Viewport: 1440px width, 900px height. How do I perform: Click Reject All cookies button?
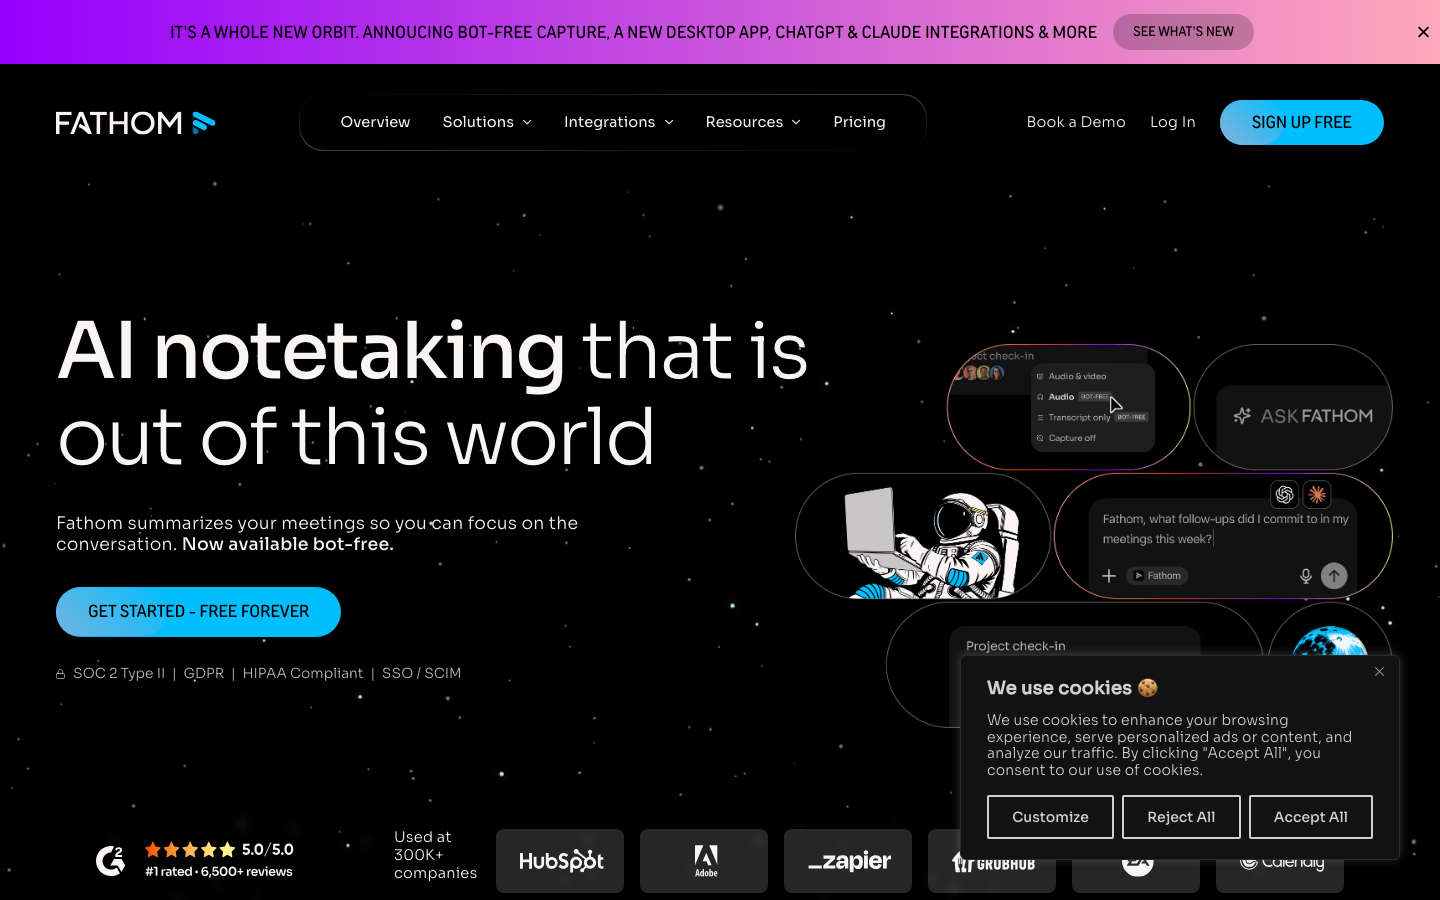click(1181, 817)
